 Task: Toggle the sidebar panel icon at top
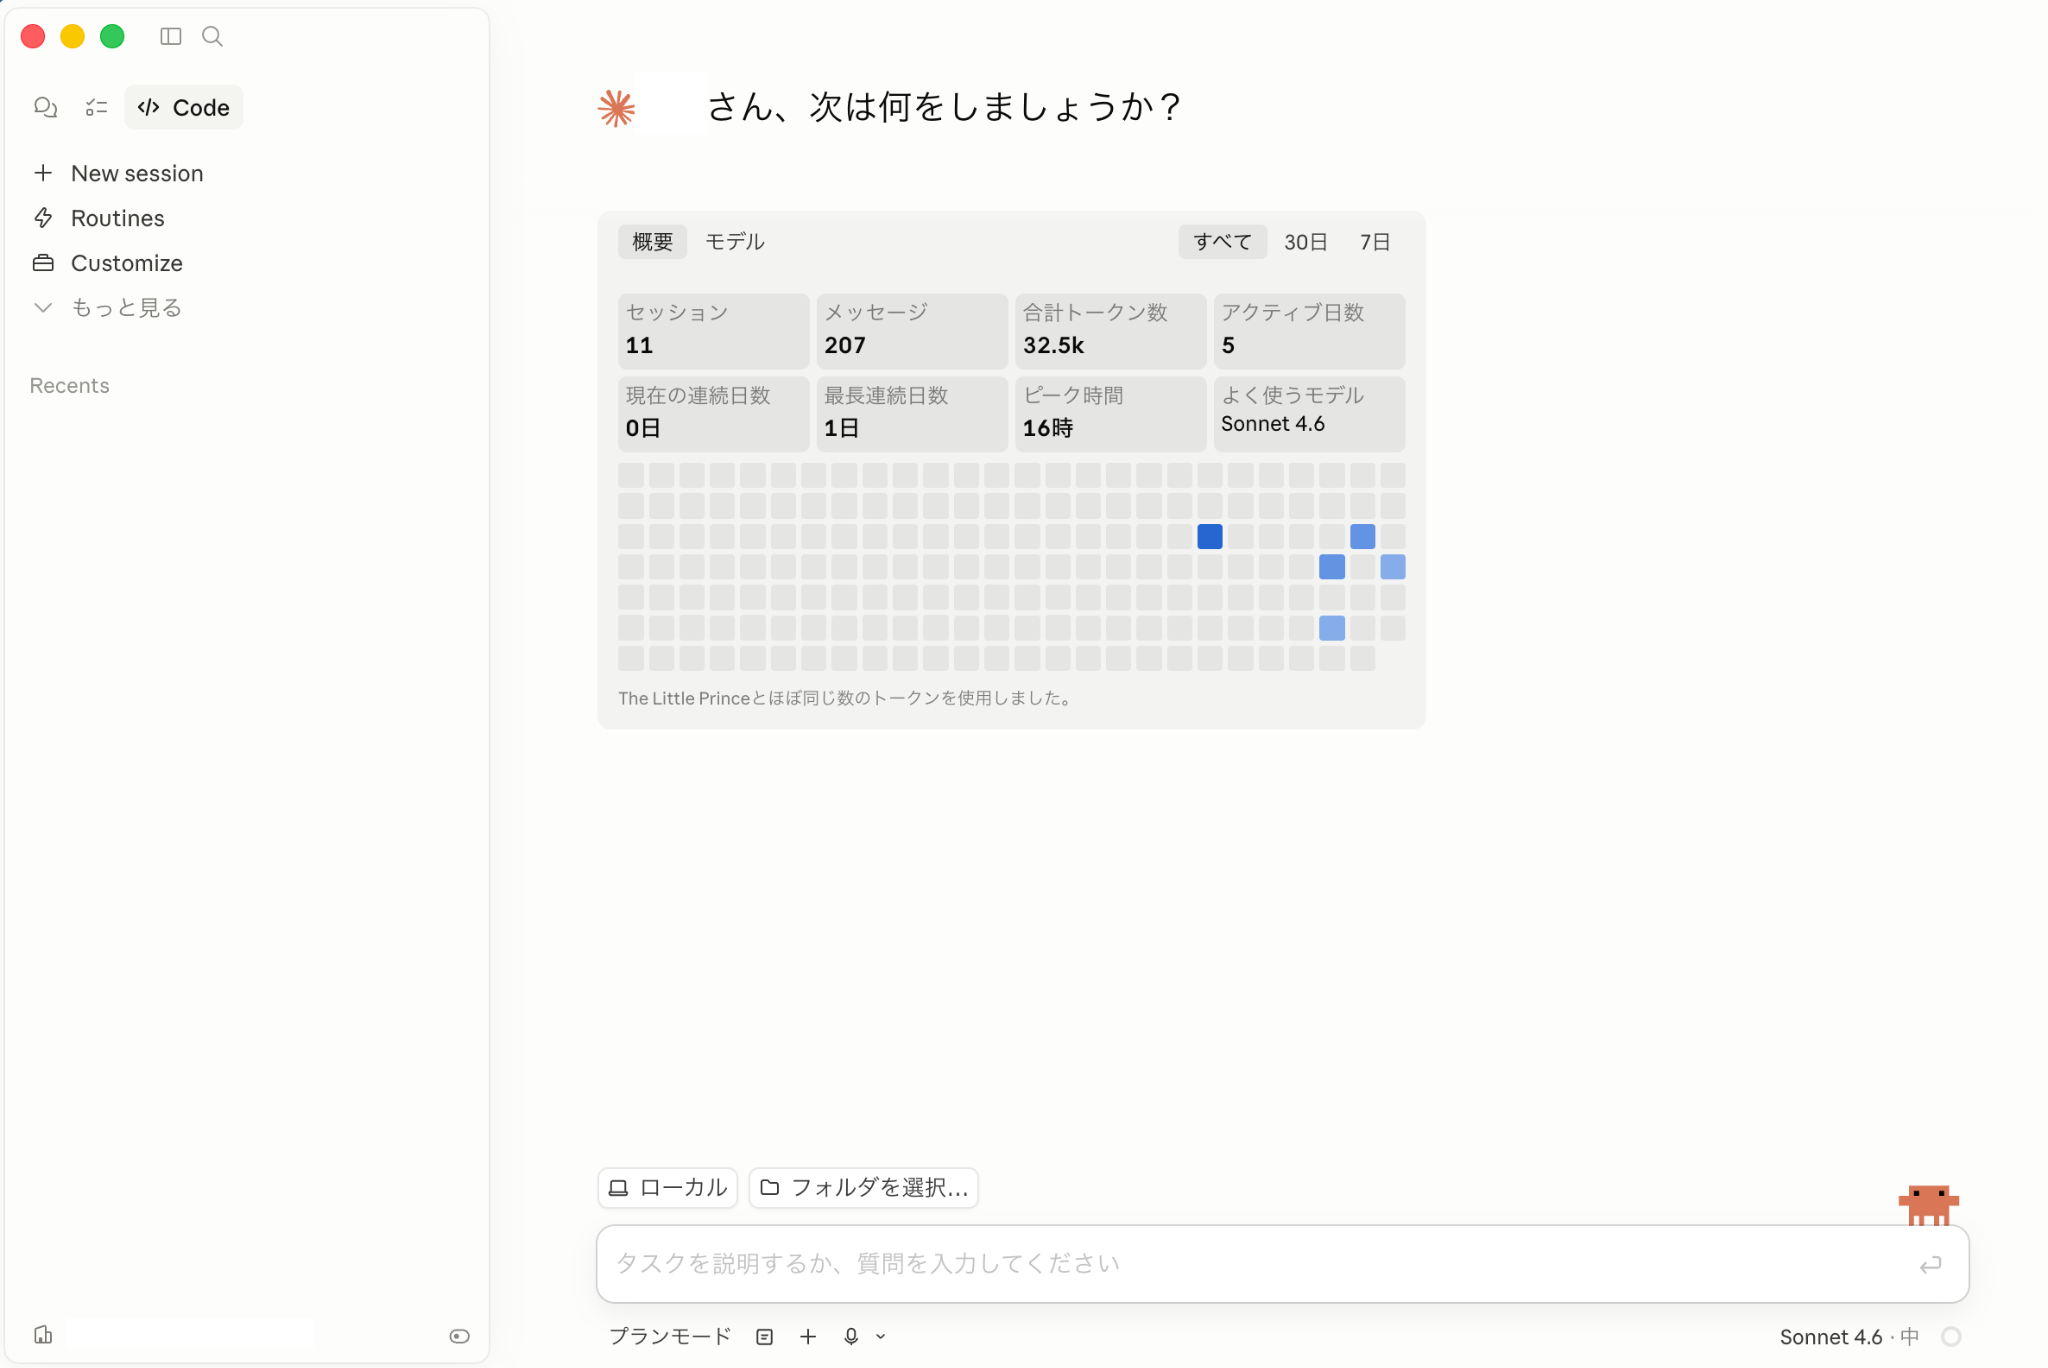(x=170, y=36)
